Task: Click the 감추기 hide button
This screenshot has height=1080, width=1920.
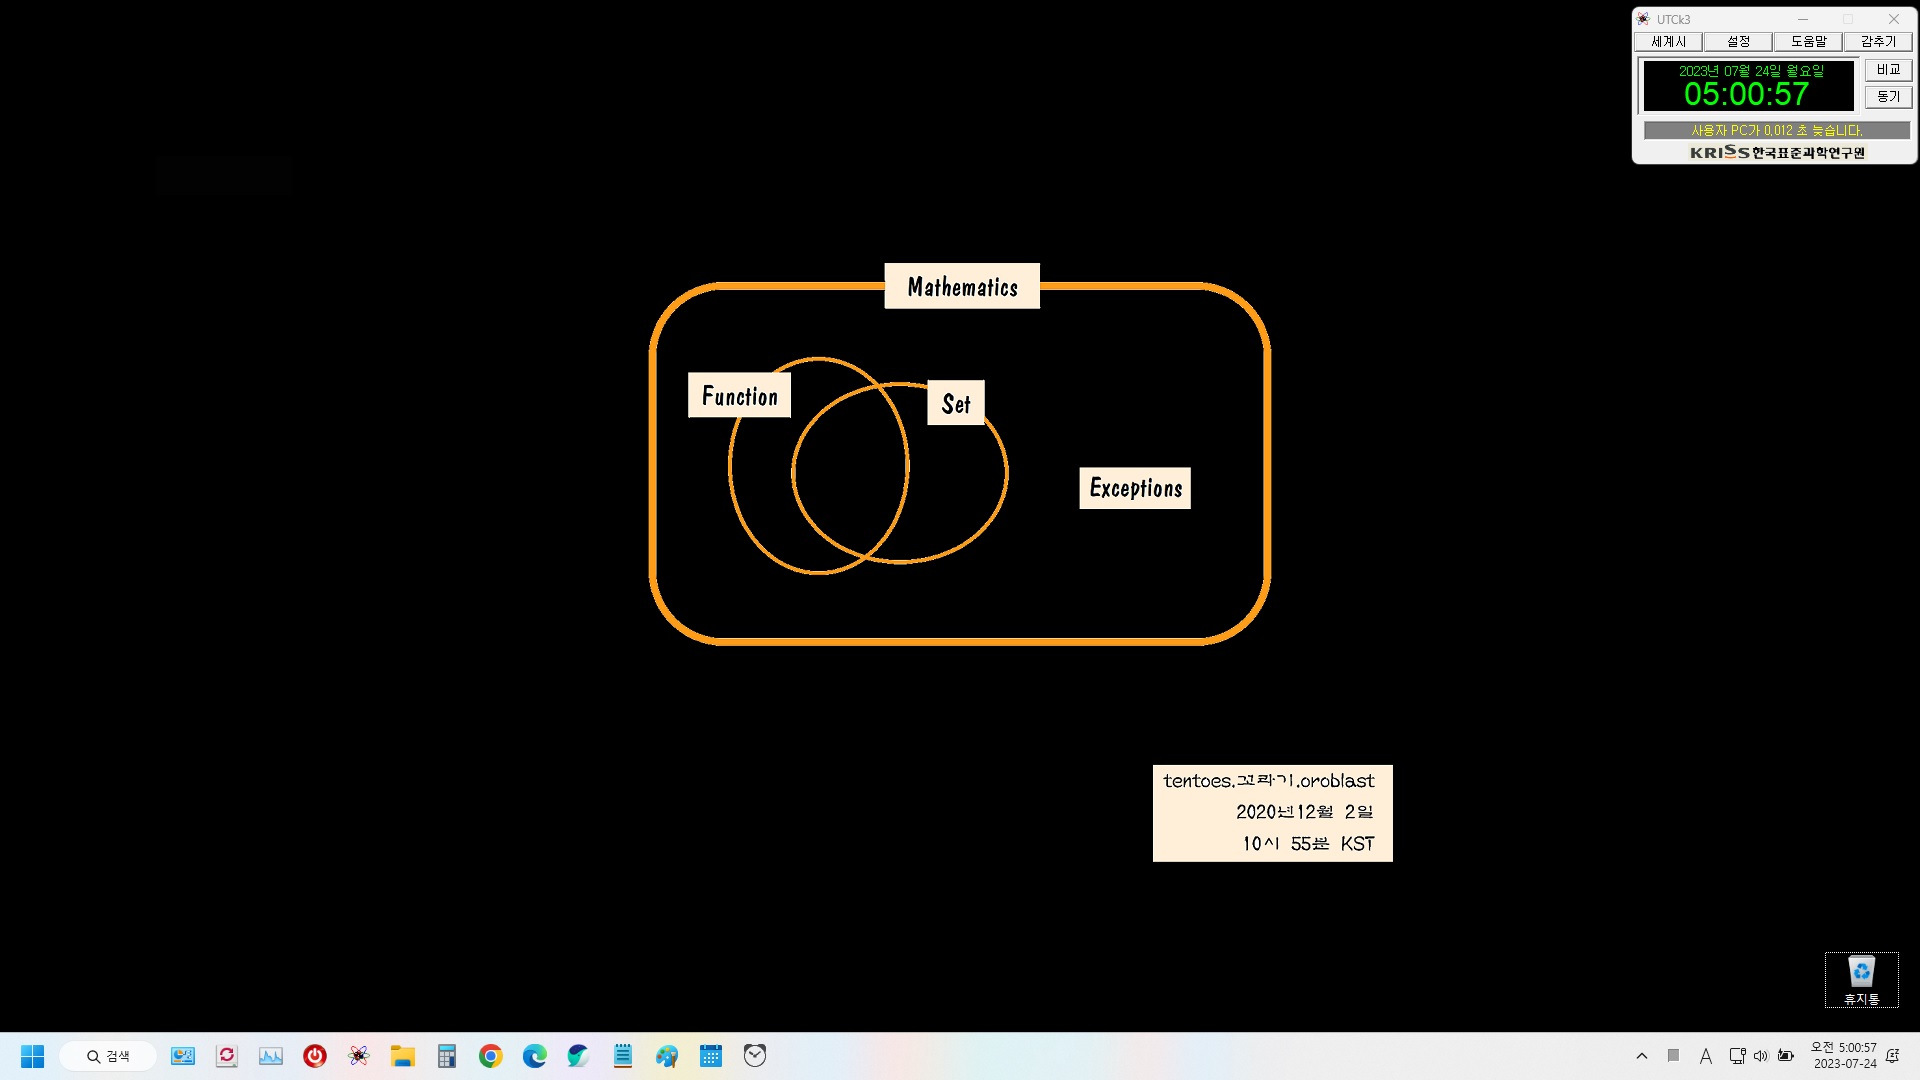Action: [x=1878, y=42]
